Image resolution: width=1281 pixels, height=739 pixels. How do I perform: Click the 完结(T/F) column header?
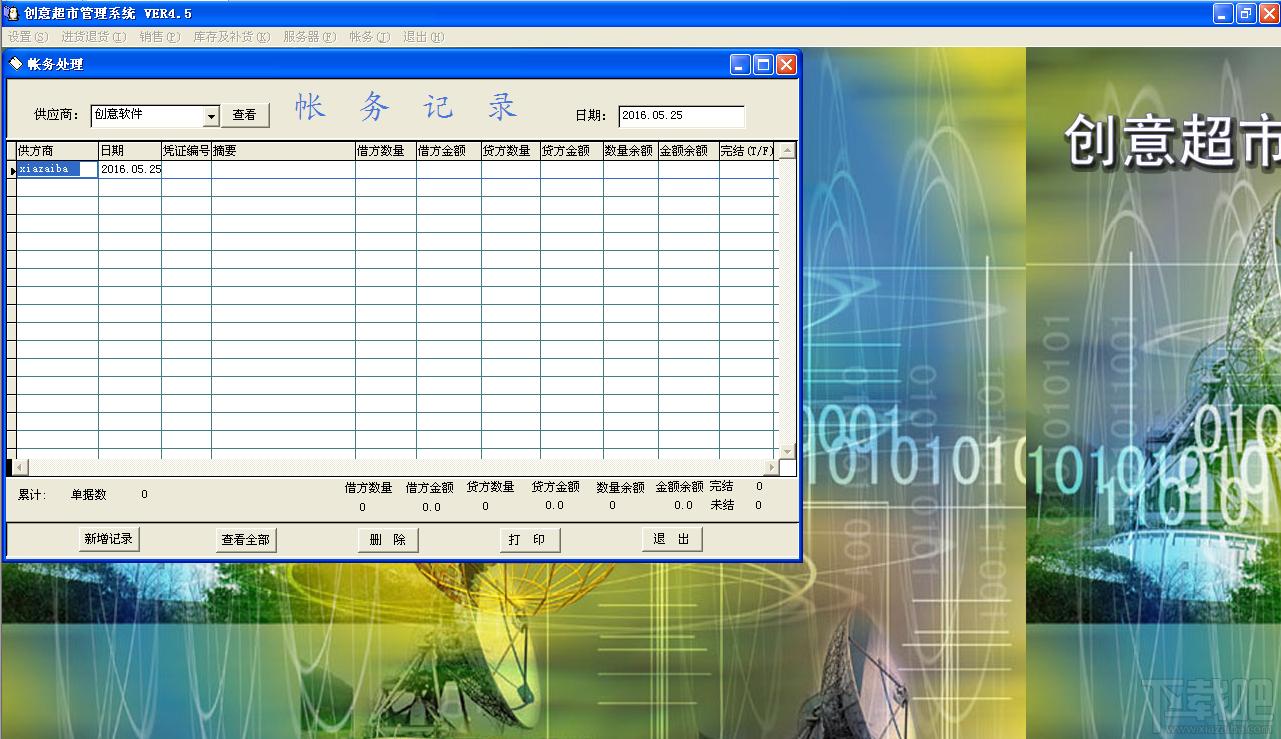coord(747,151)
